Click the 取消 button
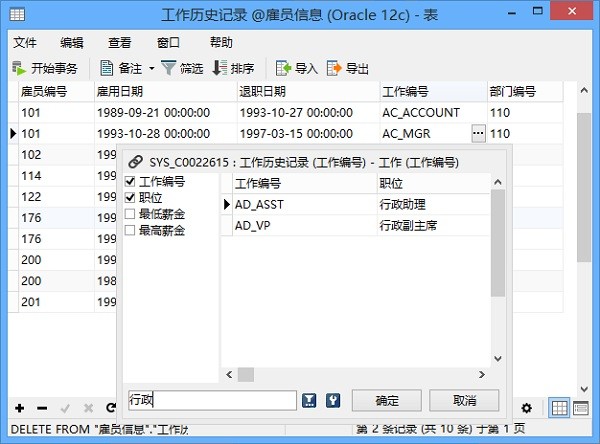The height and width of the screenshot is (444, 600). [x=464, y=400]
